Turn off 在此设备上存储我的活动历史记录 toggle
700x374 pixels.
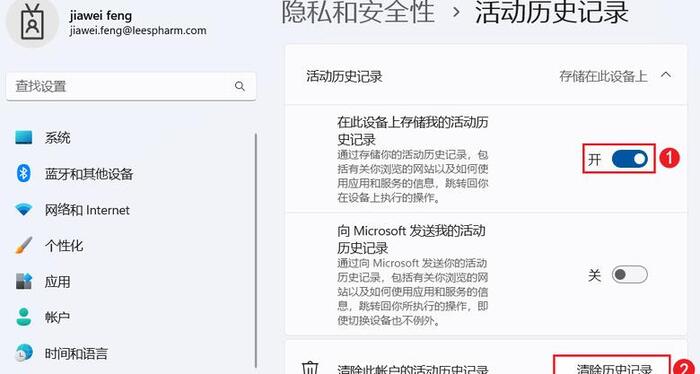(629, 159)
